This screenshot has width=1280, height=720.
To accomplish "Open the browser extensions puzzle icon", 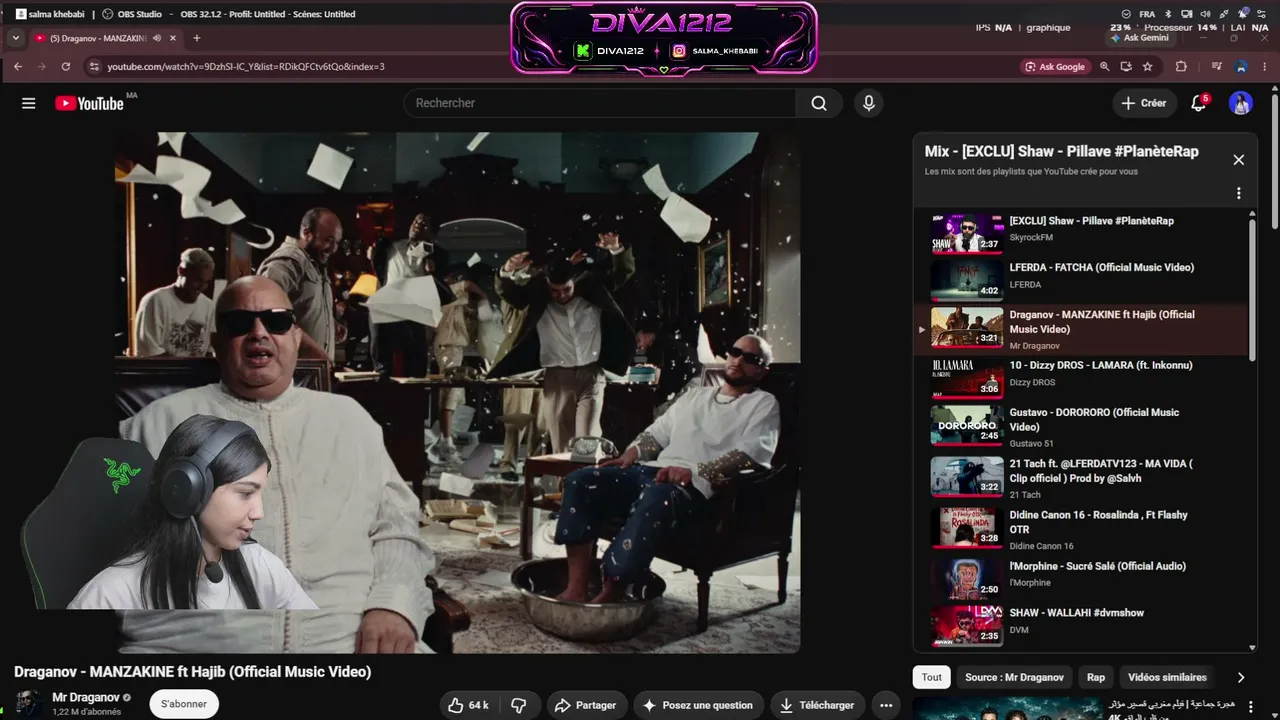I will tap(1181, 66).
